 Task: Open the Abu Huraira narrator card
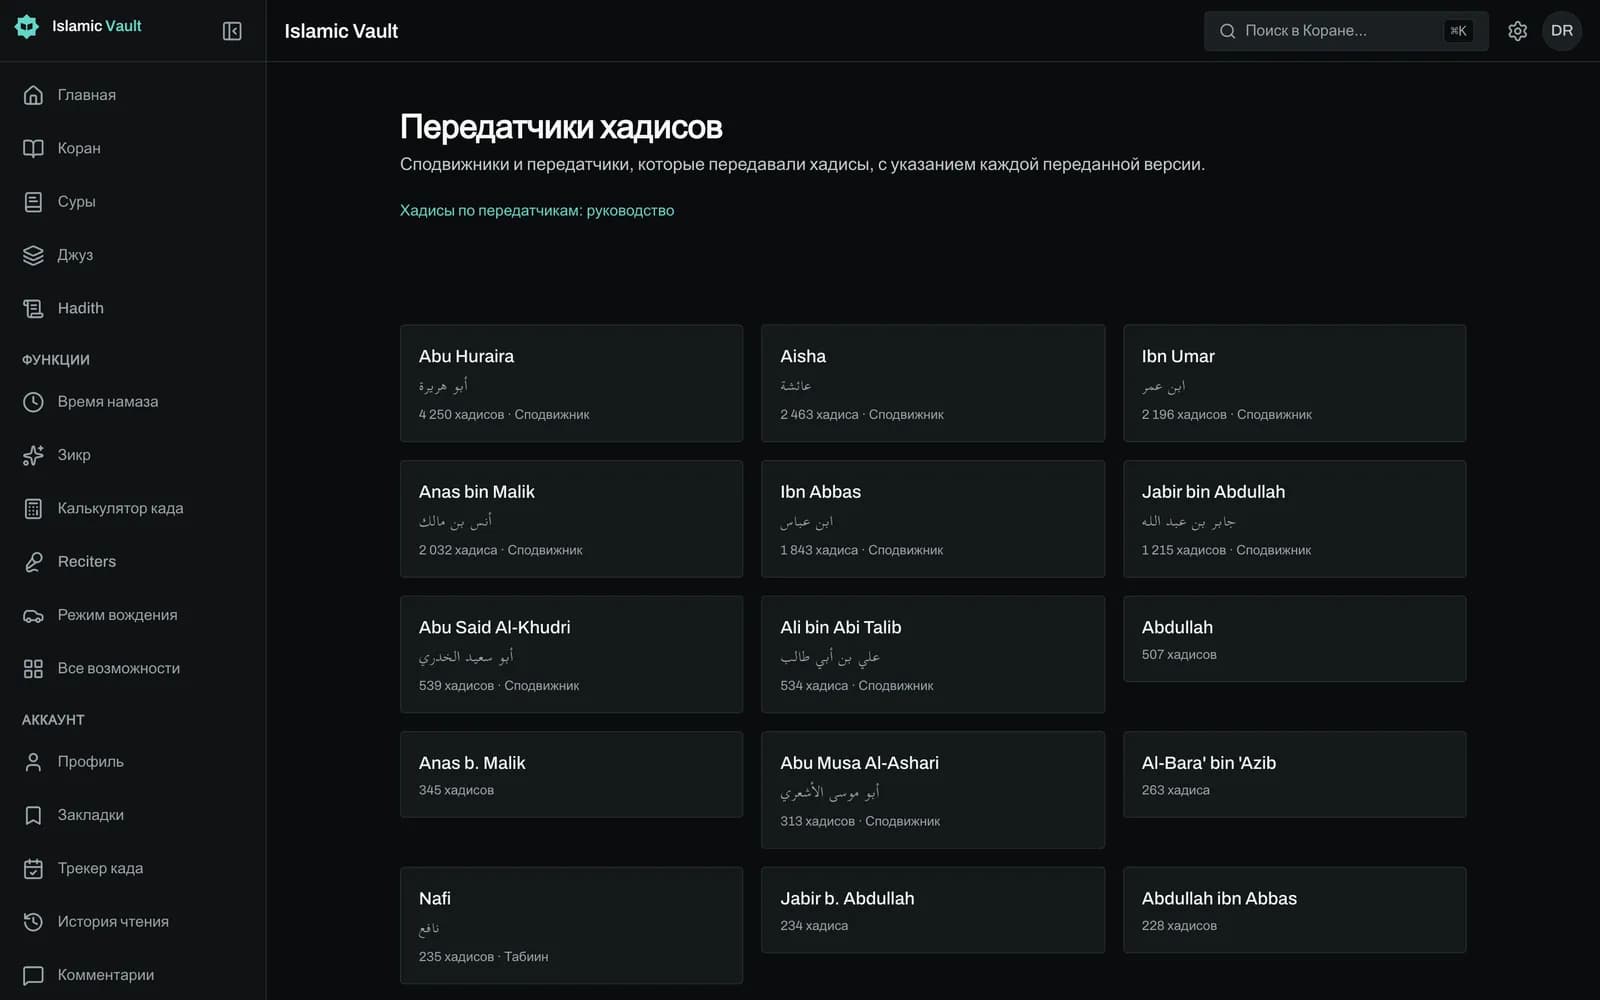[571, 383]
